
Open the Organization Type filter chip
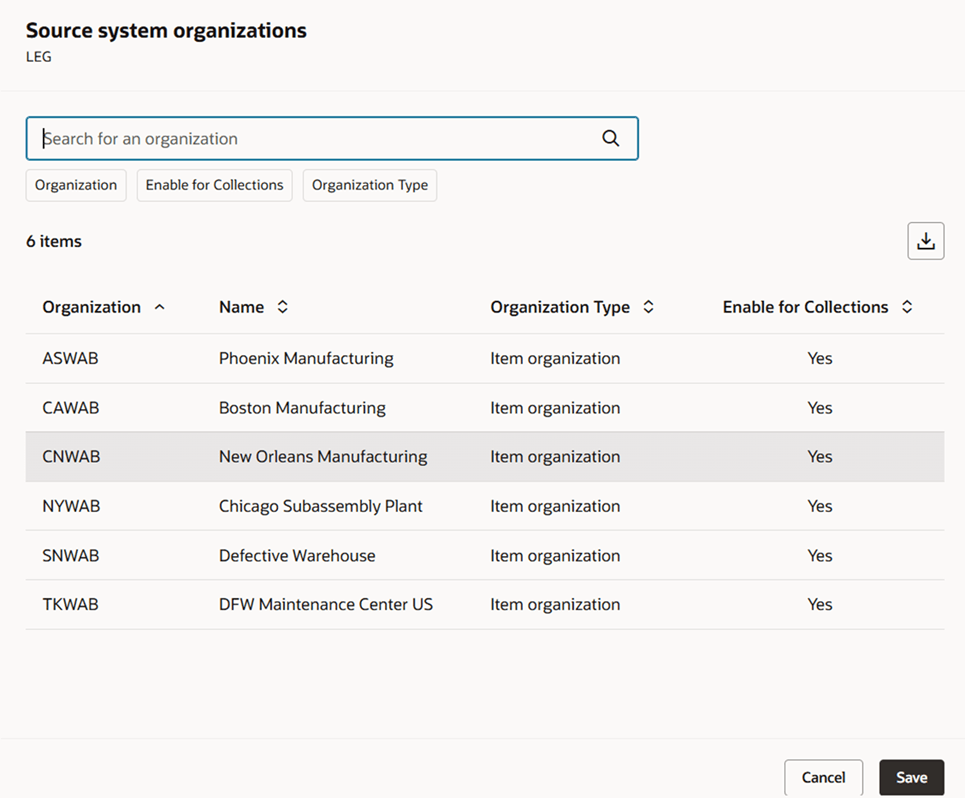[x=369, y=185]
